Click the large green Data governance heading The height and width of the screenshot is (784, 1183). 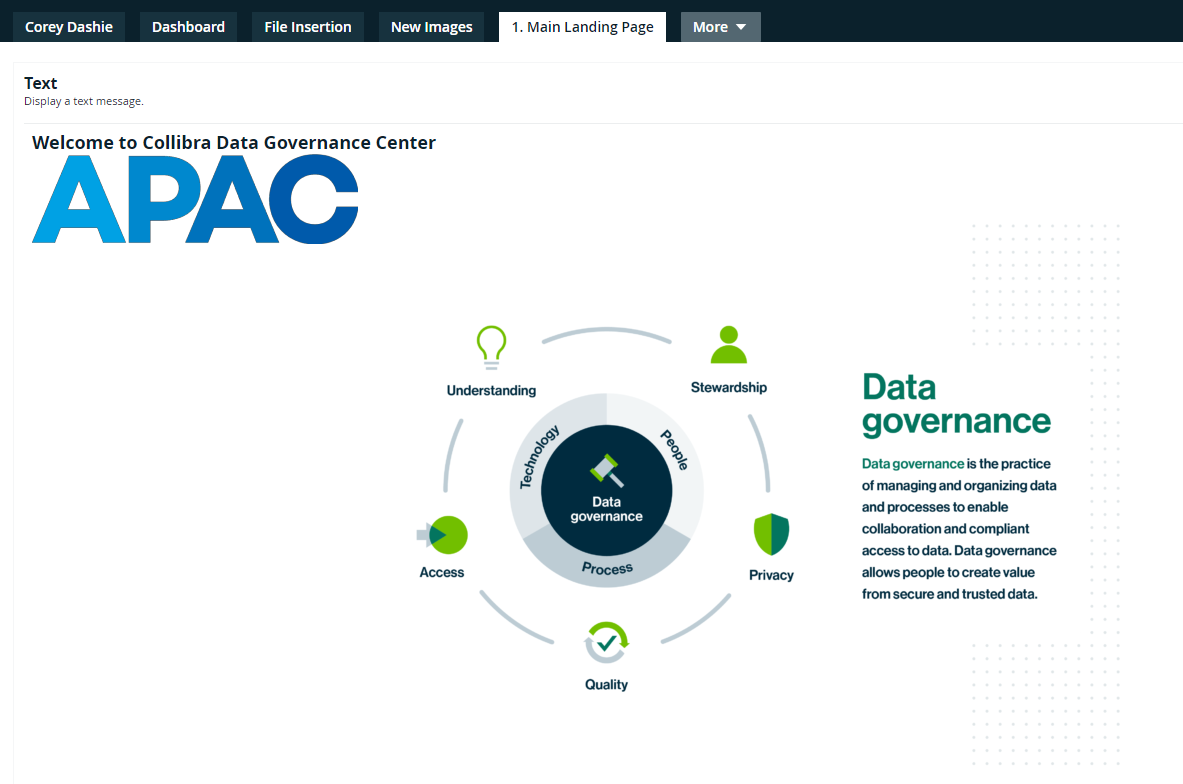(x=956, y=404)
